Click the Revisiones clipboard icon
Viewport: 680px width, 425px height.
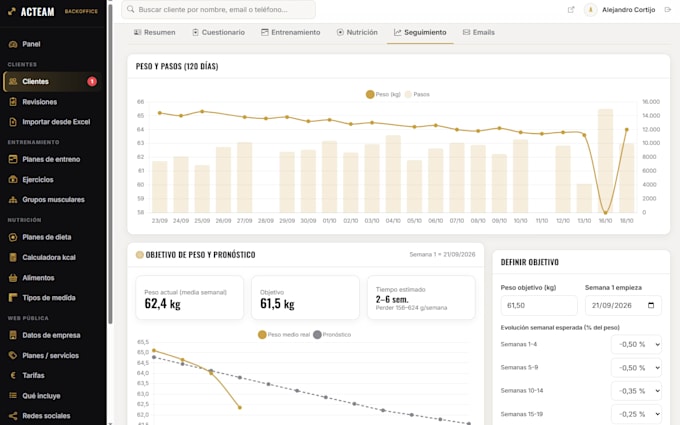pos(13,102)
